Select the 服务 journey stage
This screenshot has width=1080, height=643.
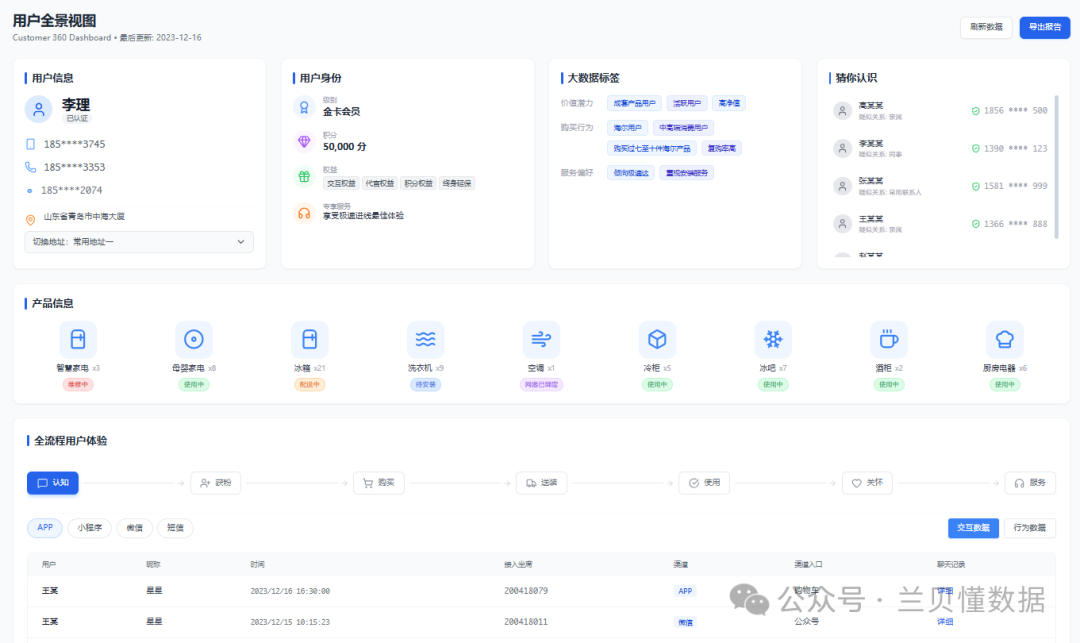pos(1030,483)
